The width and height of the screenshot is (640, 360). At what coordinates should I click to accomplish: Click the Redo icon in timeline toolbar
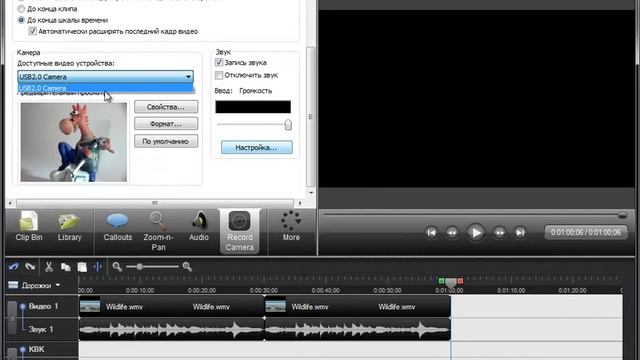(x=30, y=267)
